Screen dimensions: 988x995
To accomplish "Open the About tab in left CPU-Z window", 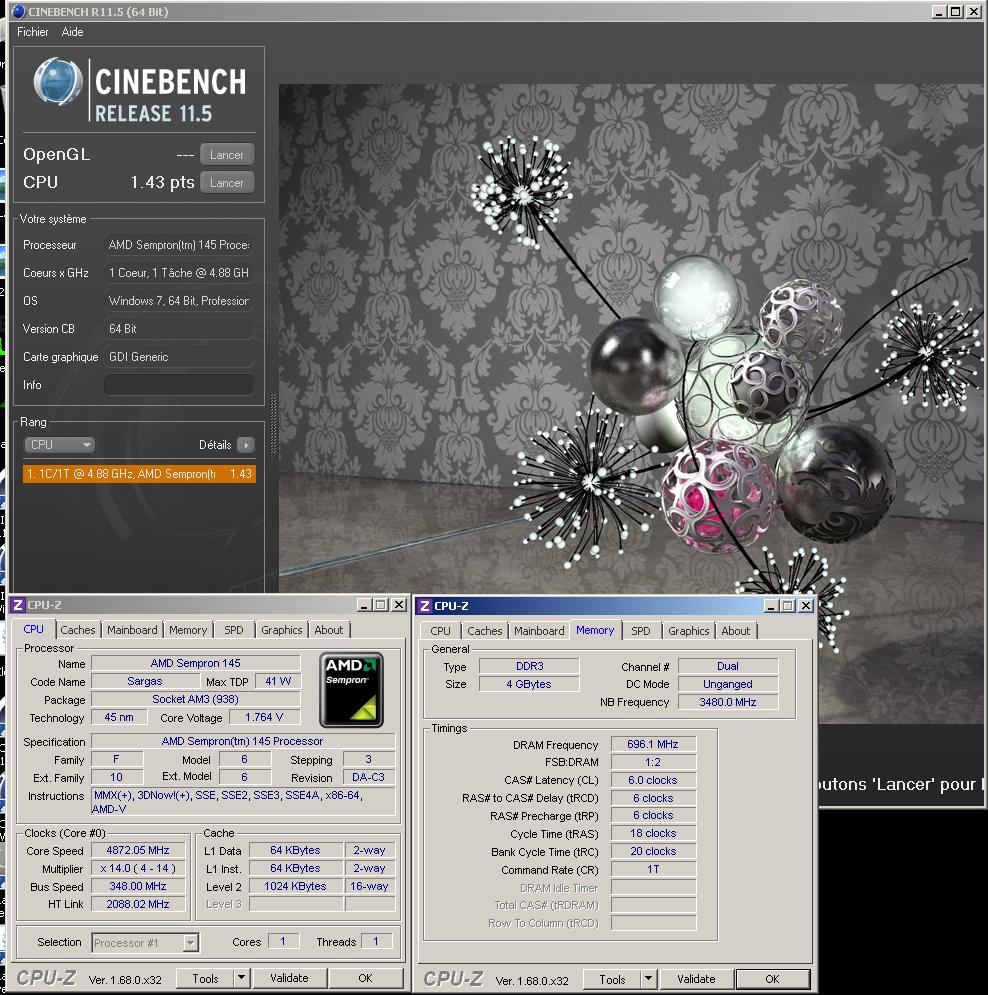I will 329,629.
